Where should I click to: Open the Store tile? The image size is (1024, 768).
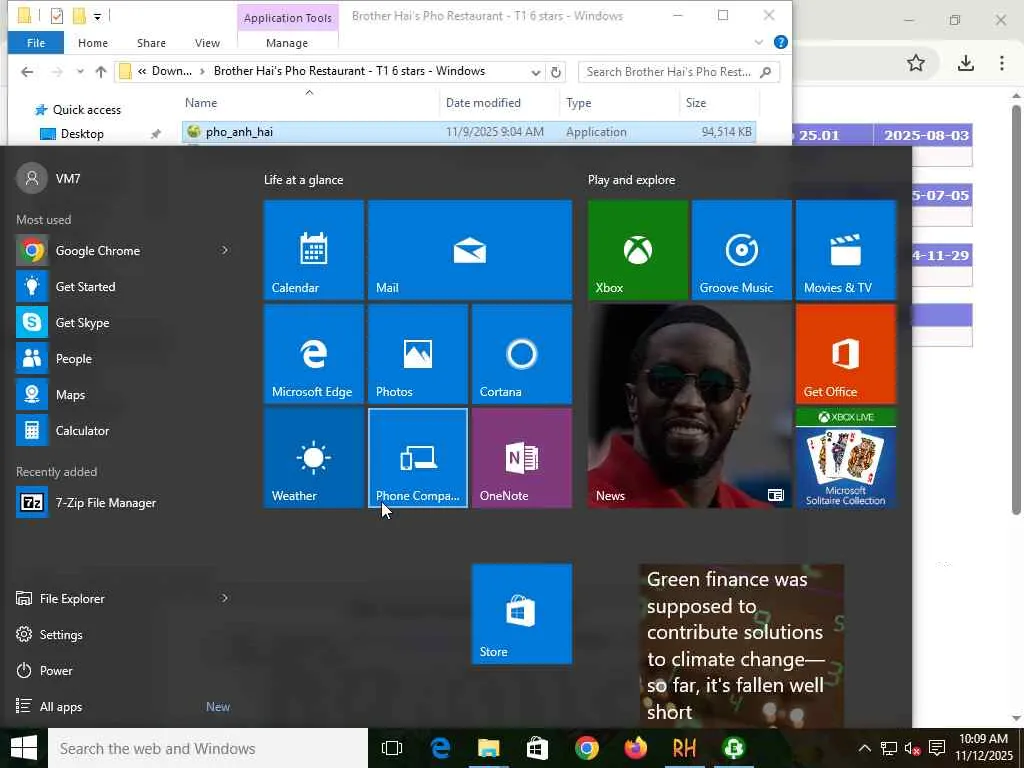pos(522,614)
